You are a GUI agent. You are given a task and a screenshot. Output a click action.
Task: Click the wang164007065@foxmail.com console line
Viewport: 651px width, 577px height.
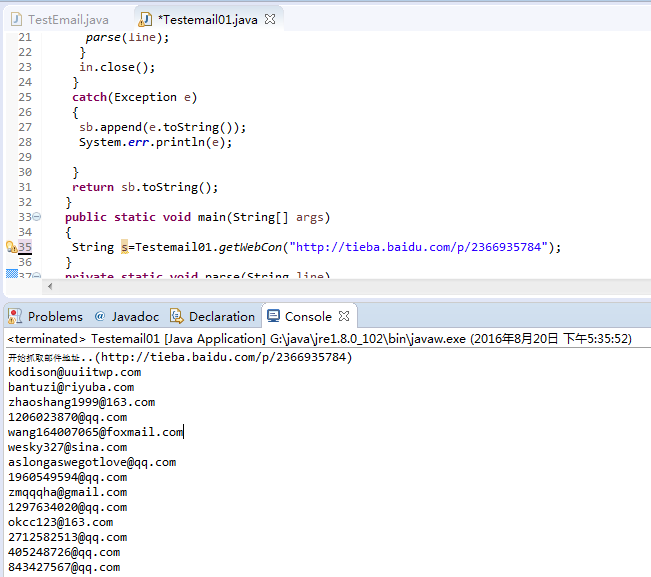(95, 432)
